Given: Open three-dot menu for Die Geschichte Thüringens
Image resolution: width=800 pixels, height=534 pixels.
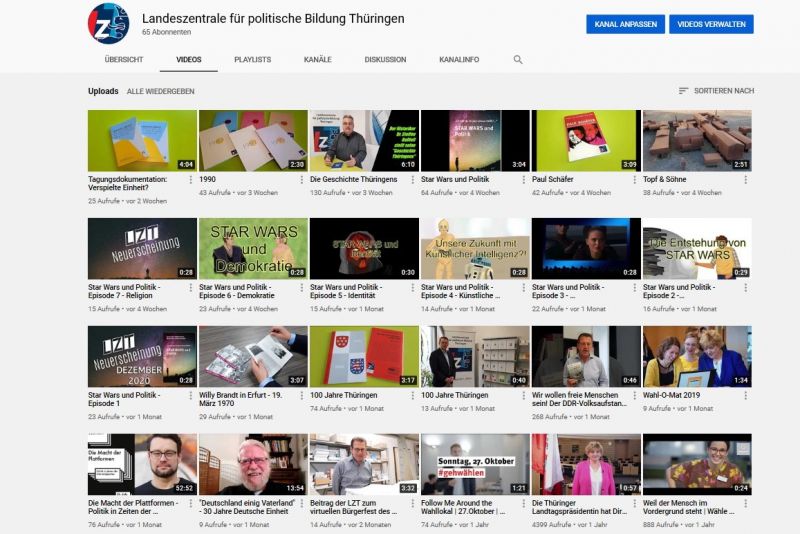Looking at the screenshot, I should pos(413,180).
